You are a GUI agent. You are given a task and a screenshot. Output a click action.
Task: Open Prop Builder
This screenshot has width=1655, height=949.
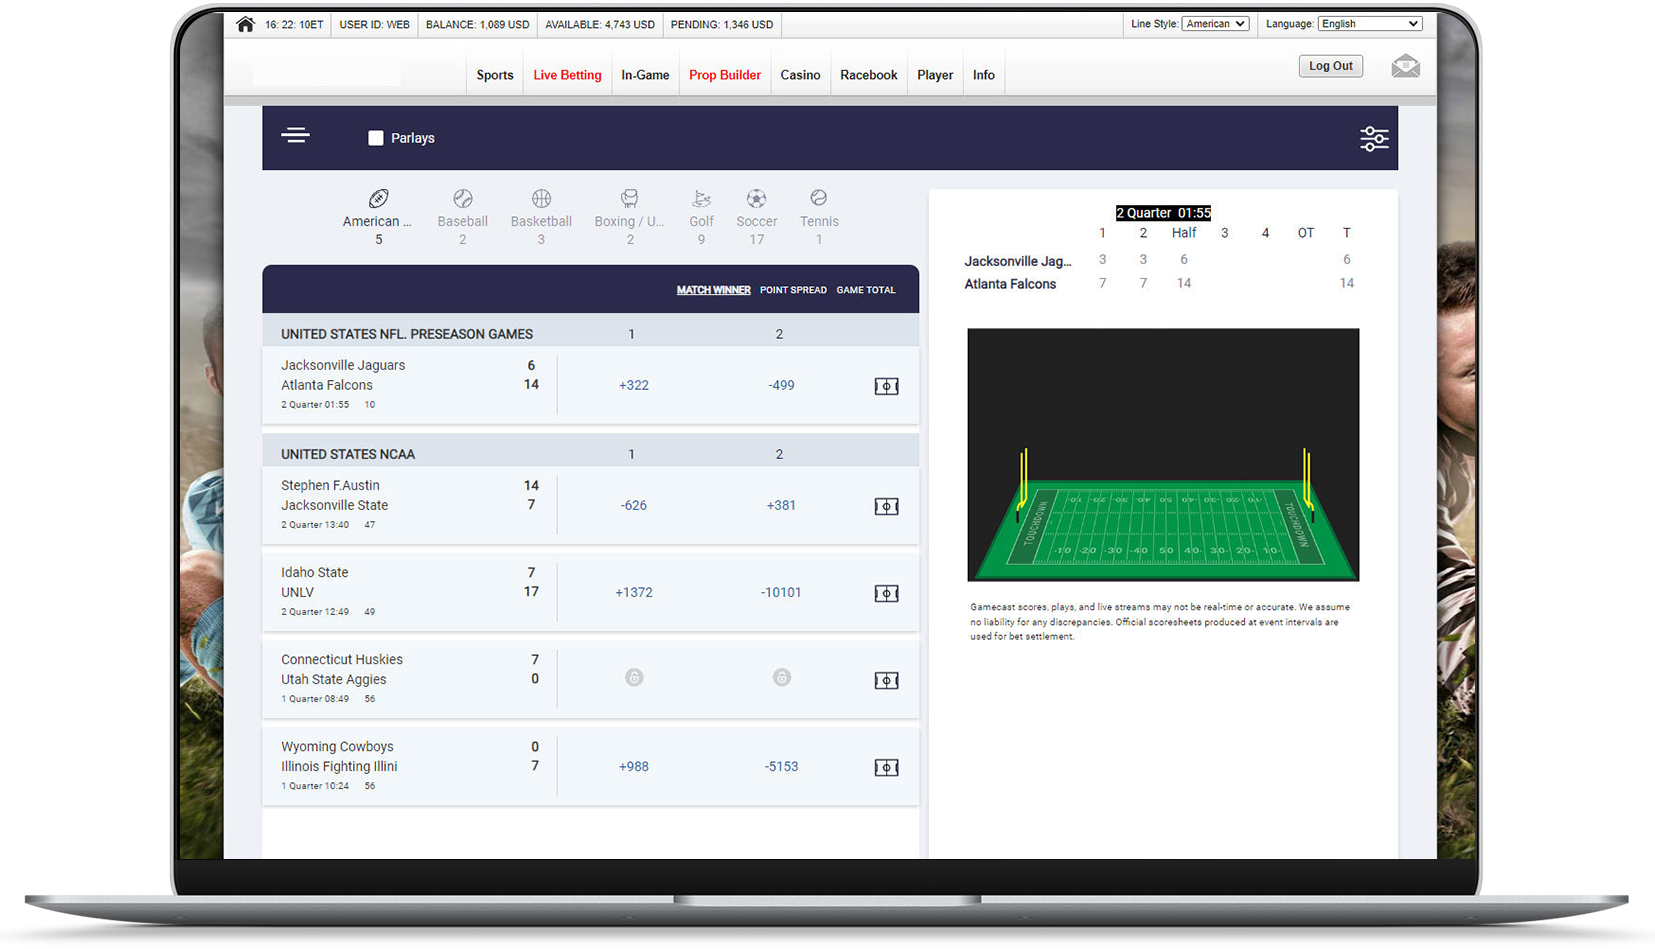click(x=725, y=75)
